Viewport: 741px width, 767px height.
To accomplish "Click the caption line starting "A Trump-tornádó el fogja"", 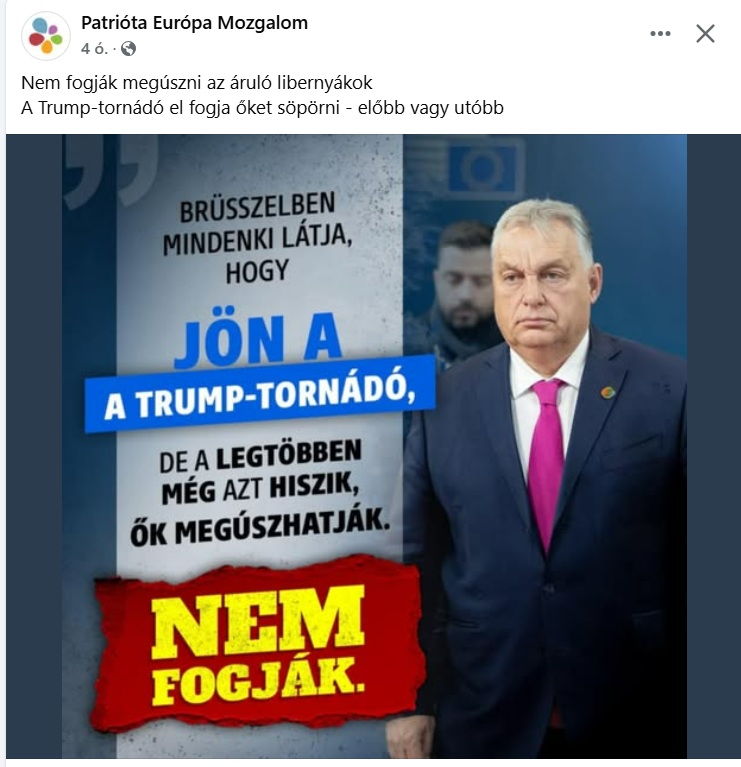I will pyautogui.click(x=262, y=108).
